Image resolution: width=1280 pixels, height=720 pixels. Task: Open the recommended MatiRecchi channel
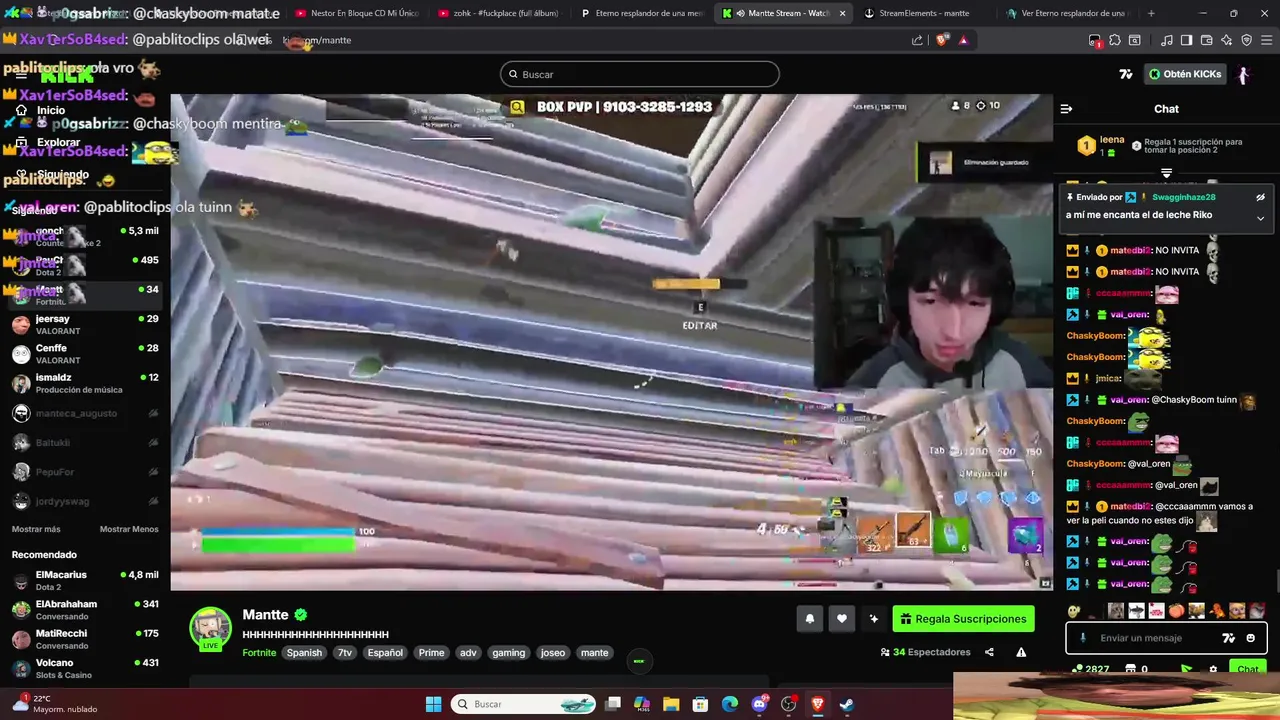(84, 639)
